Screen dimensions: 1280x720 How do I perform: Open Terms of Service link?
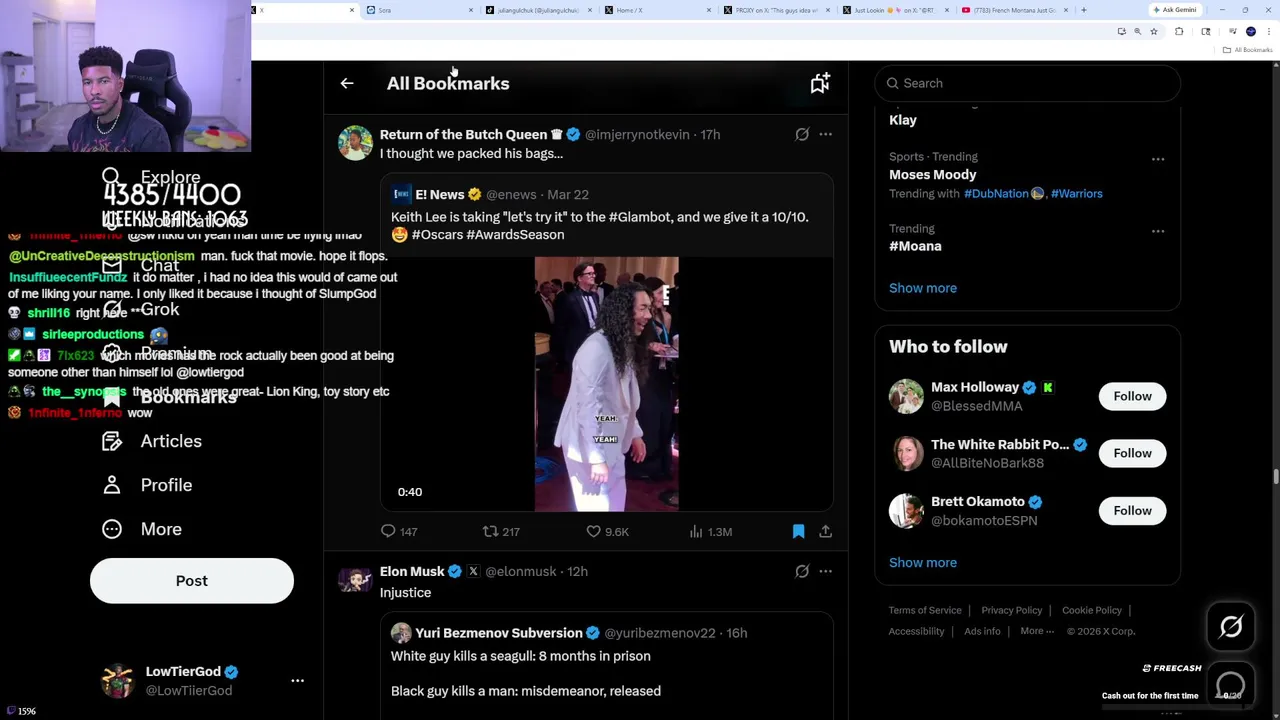(925, 610)
